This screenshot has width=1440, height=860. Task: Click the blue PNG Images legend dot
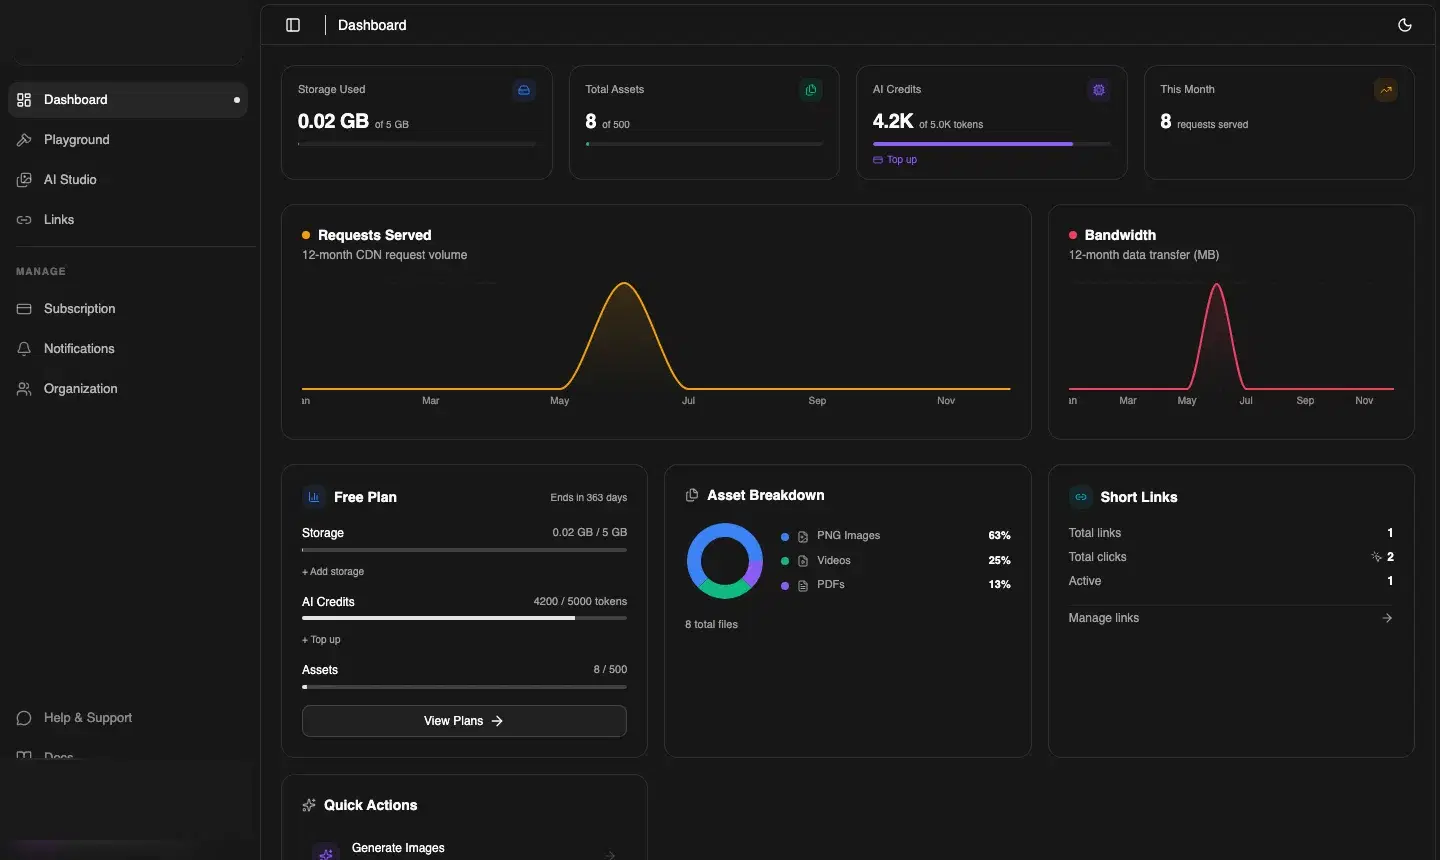[785, 537]
